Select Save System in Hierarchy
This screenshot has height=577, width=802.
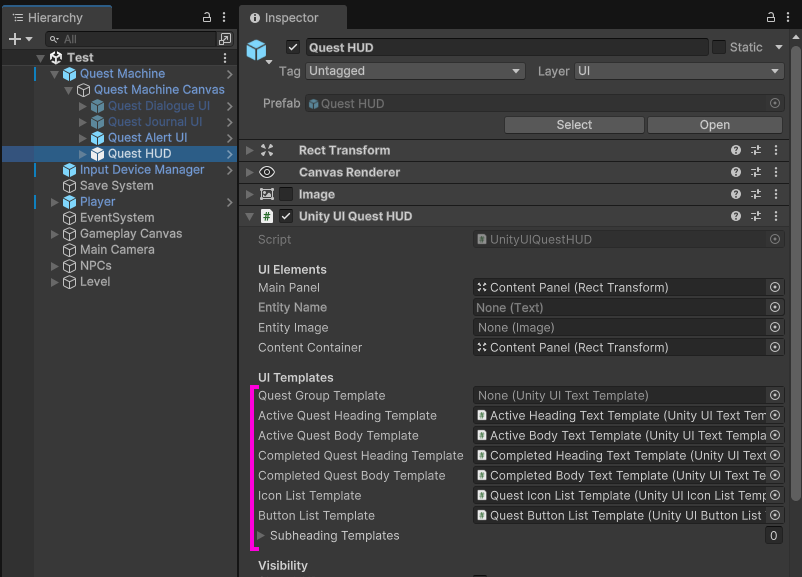click(x=116, y=186)
